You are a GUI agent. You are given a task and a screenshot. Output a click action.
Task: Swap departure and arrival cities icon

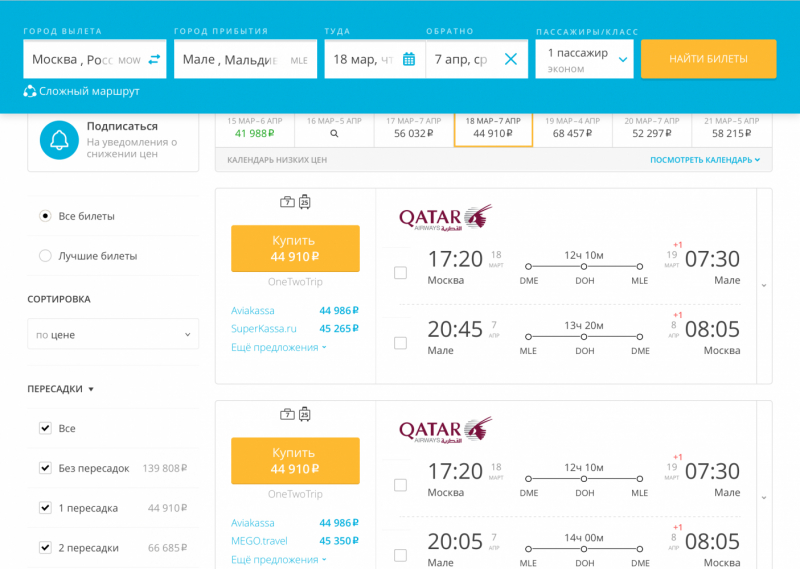[x=154, y=60]
